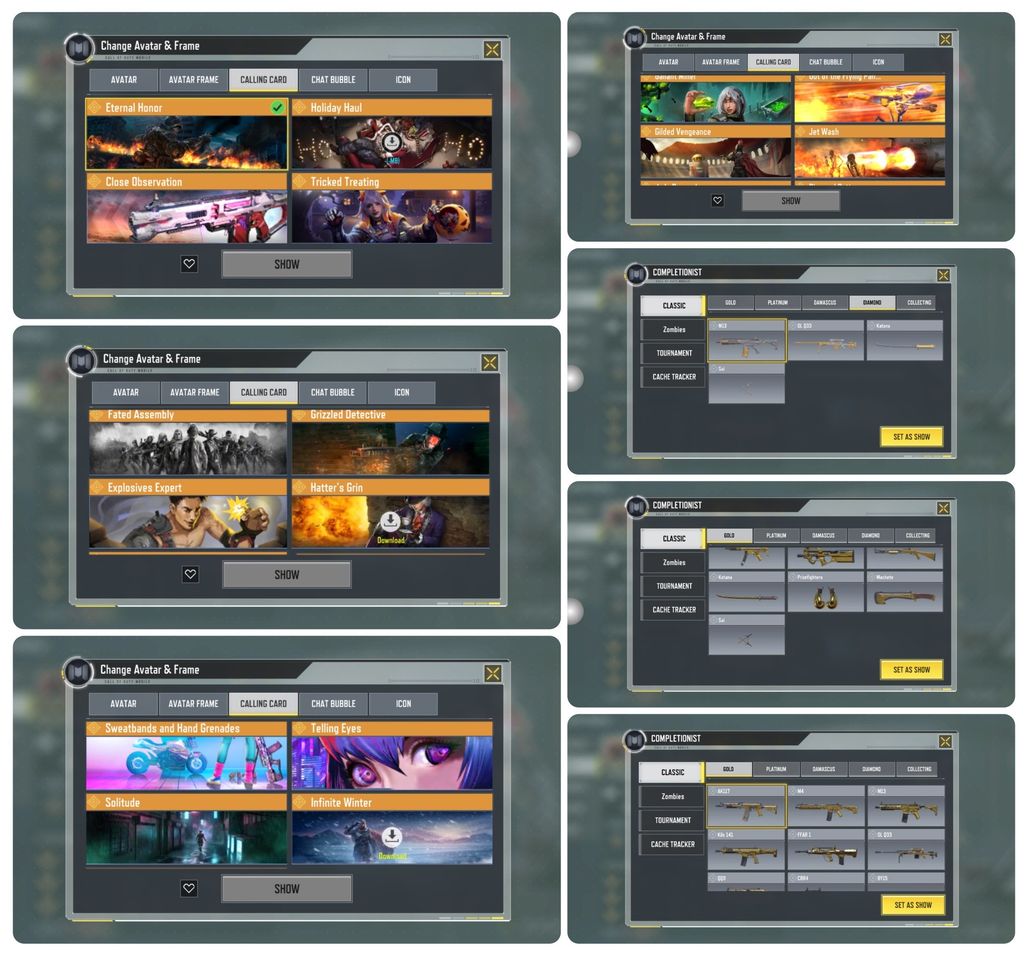
Task: Open Tournament category left of Kilo 141
Action: pos(673,820)
